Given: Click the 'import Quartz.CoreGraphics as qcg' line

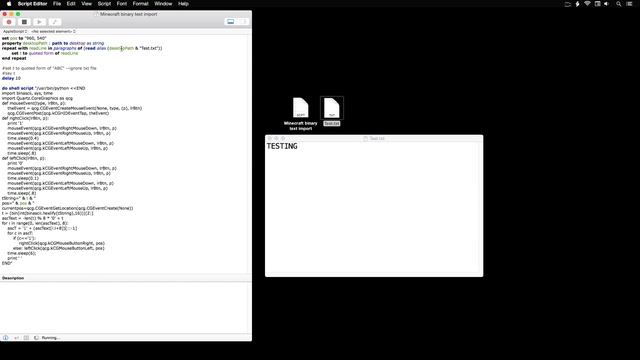Looking at the screenshot, I should [x=37, y=98].
